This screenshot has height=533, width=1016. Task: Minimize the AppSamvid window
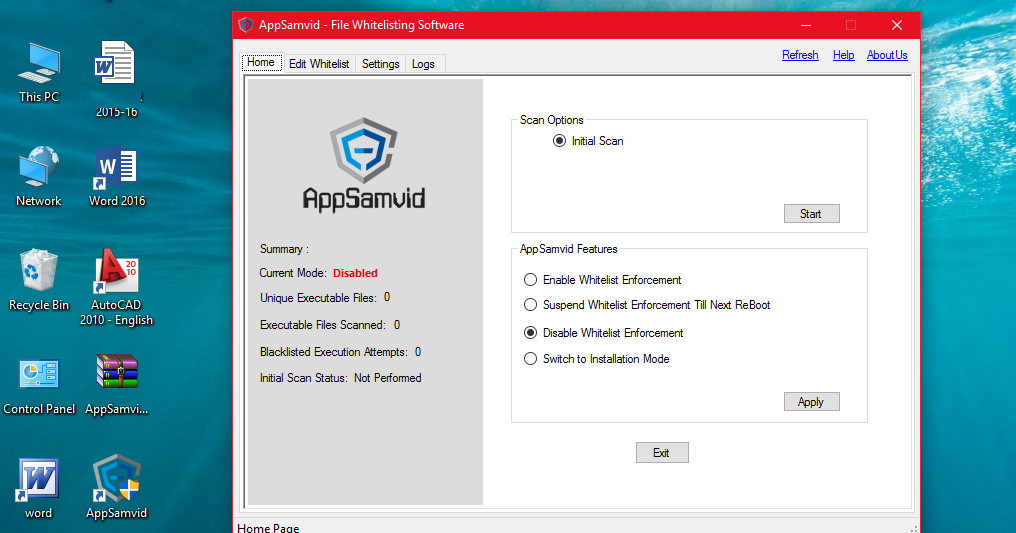click(x=805, y=25)
